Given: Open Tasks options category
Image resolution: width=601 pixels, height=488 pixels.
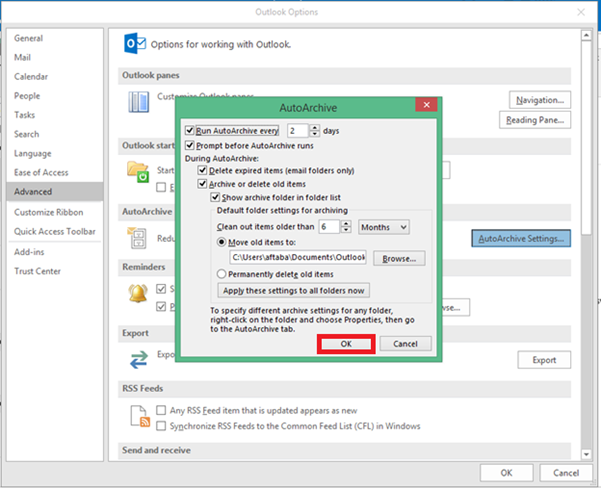Looking at the screenshot, I should pyautogui.click(x=54, y=115).
